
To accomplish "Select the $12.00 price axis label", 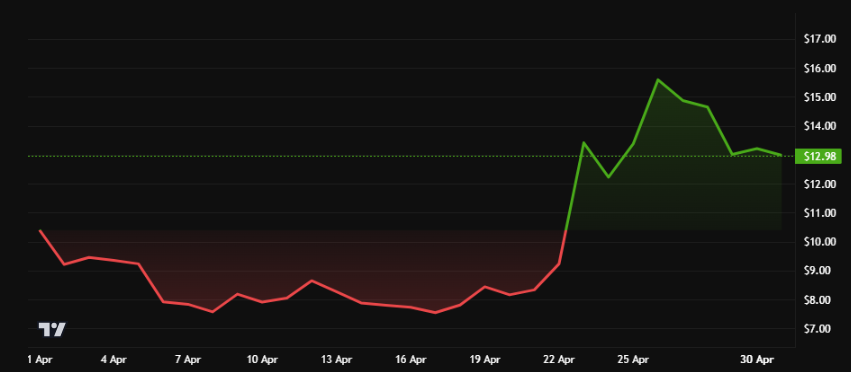I will point(820,185).
